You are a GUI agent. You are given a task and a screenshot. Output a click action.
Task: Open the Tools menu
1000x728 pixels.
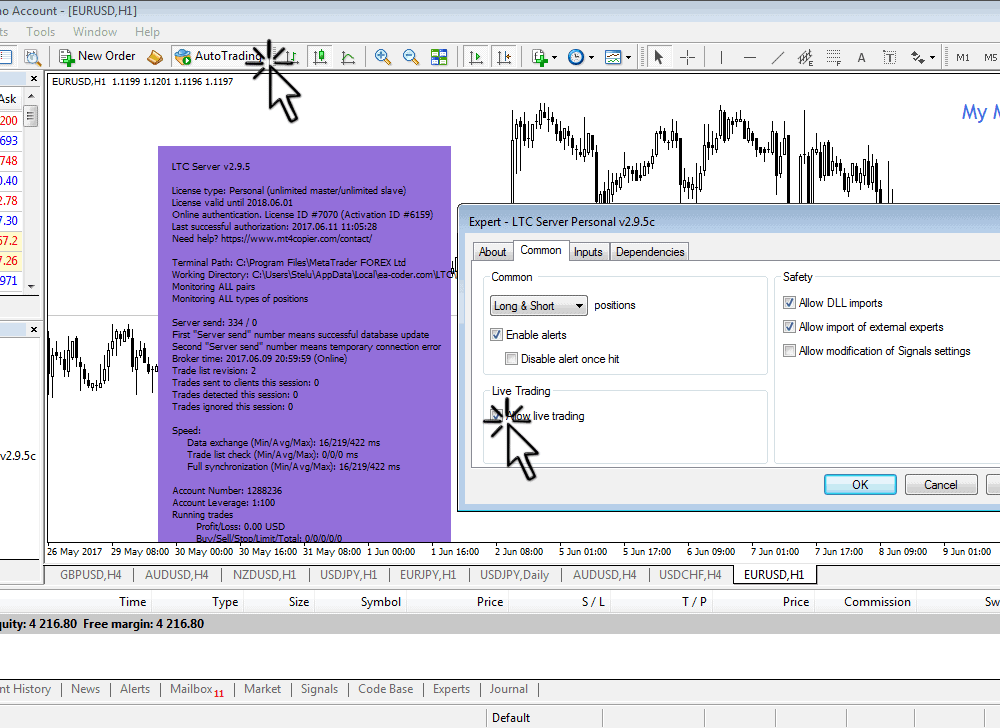pyautogui.click(x=40, y=32)
